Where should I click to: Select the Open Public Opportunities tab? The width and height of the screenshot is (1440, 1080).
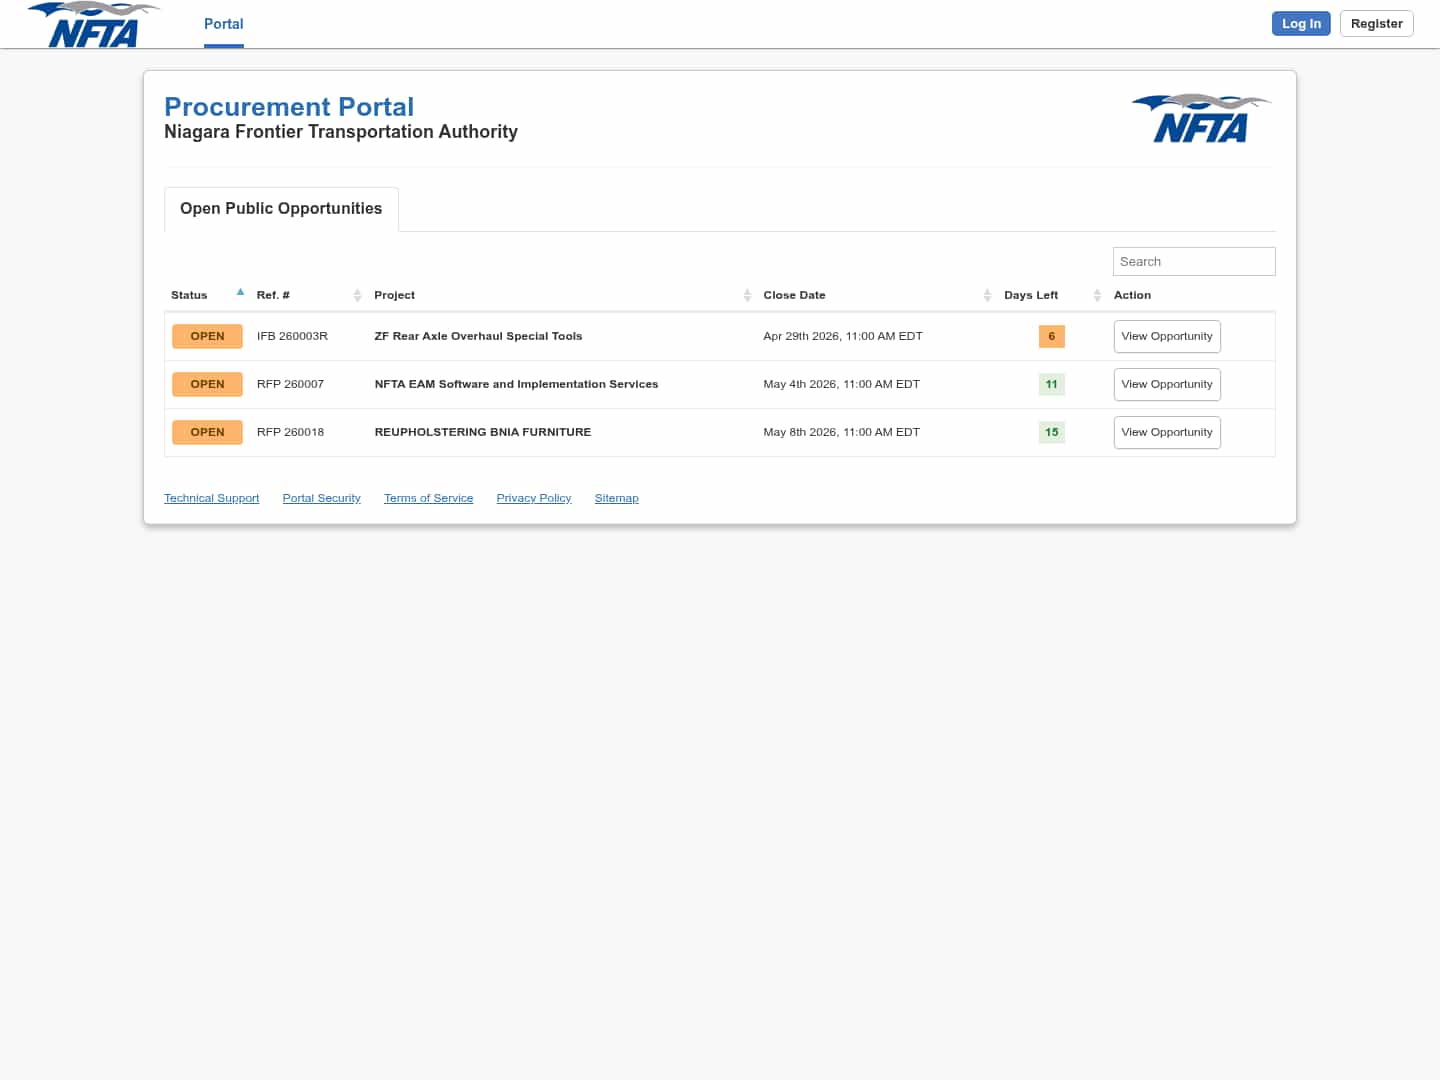[281, 209]
